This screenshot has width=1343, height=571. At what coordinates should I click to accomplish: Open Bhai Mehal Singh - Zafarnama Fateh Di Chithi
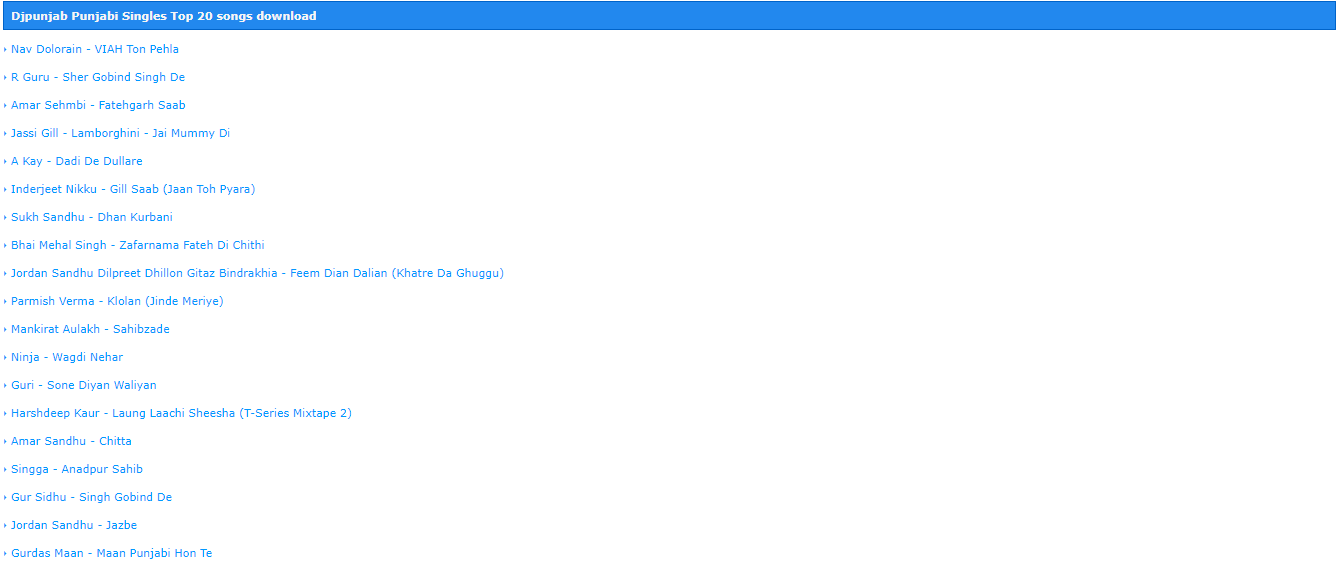tap(138, 245)
